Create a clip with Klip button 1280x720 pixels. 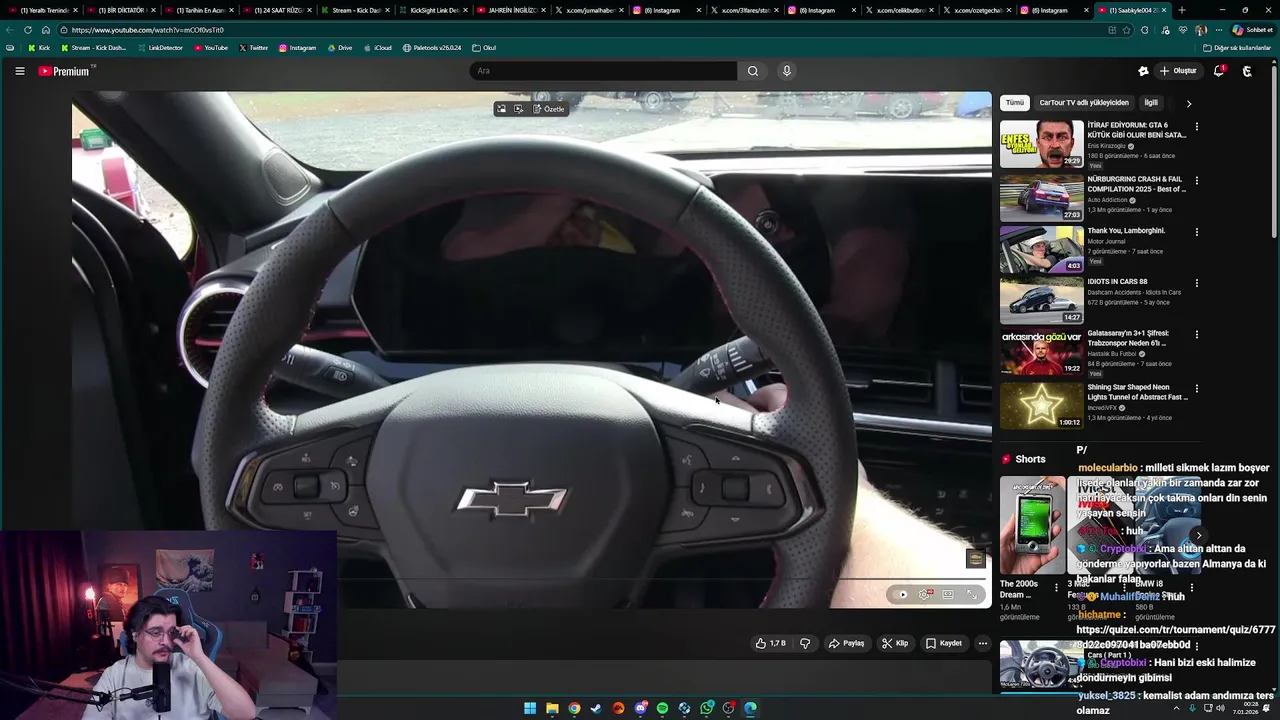click(895, 643)
